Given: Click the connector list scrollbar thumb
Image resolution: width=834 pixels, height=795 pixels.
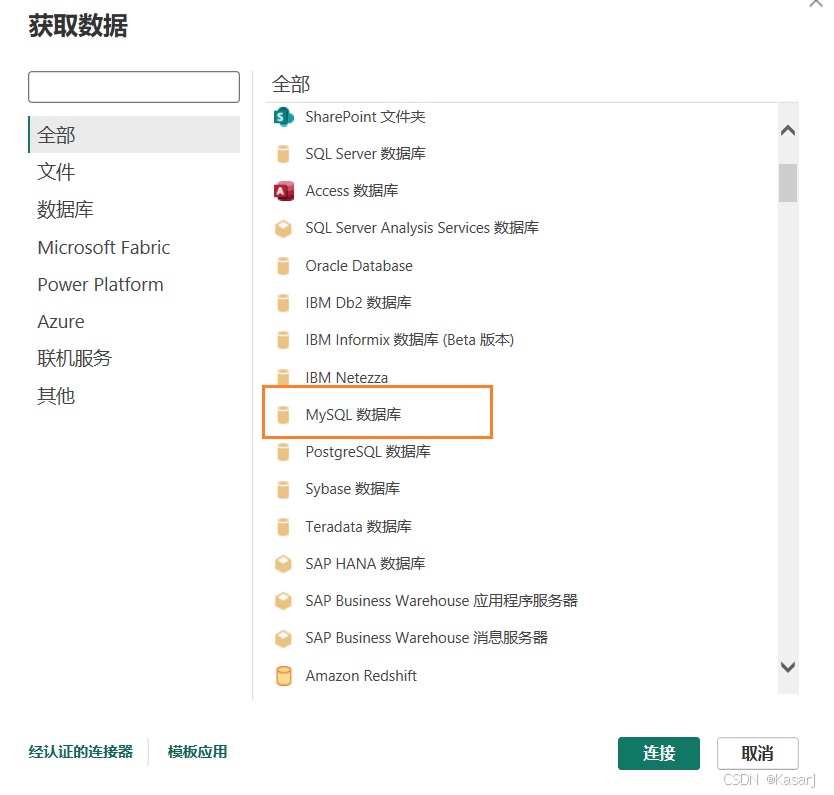Looking at the screenshot, I should click(x=788, y=183).
